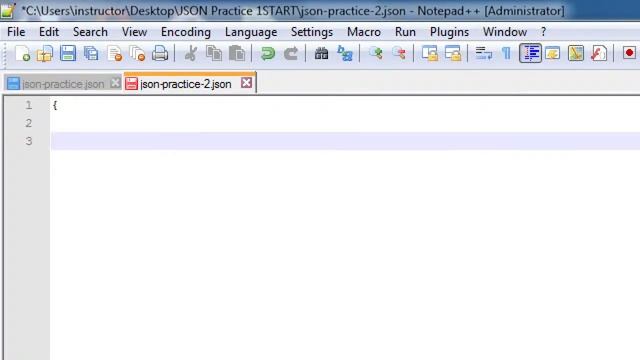The width and height of the screenshot is (640, 360).
Task: Toggle the indent guide button
Action: pyautogui.click(x=530, y=53)
